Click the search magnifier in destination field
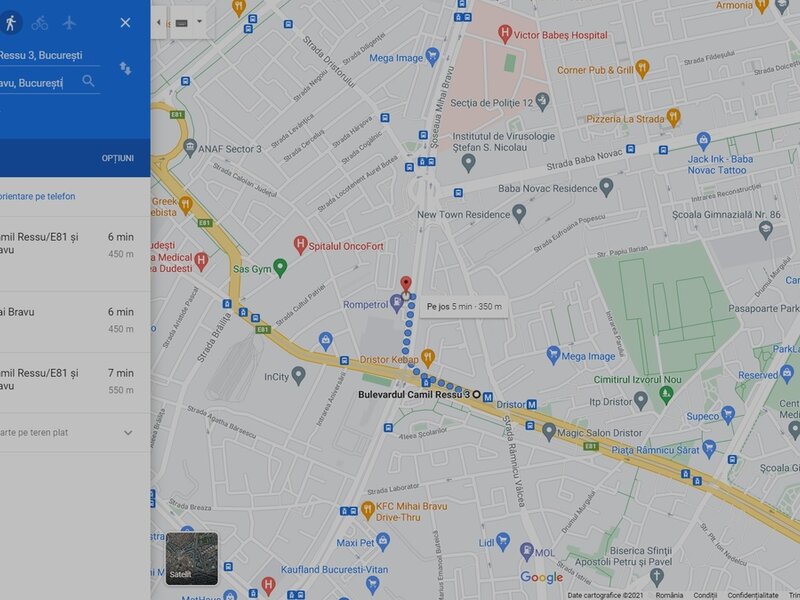The image size is (800, 600). [88, 81]
